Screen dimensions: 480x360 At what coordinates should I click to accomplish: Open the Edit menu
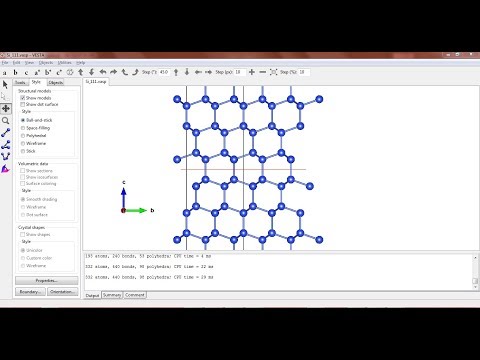[17, 63]
